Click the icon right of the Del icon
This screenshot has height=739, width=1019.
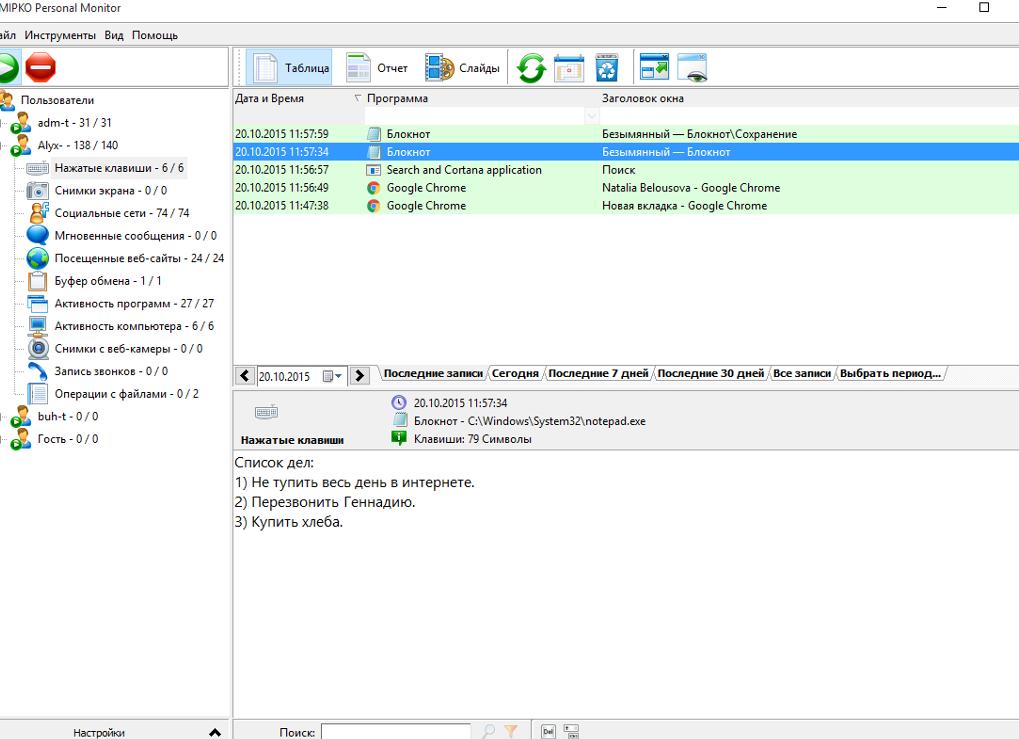[x=571, y=731]
